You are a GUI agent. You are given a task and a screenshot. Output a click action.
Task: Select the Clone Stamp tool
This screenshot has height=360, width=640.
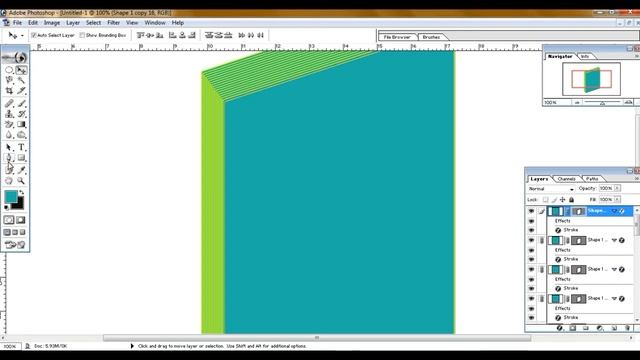coord(9,114)
